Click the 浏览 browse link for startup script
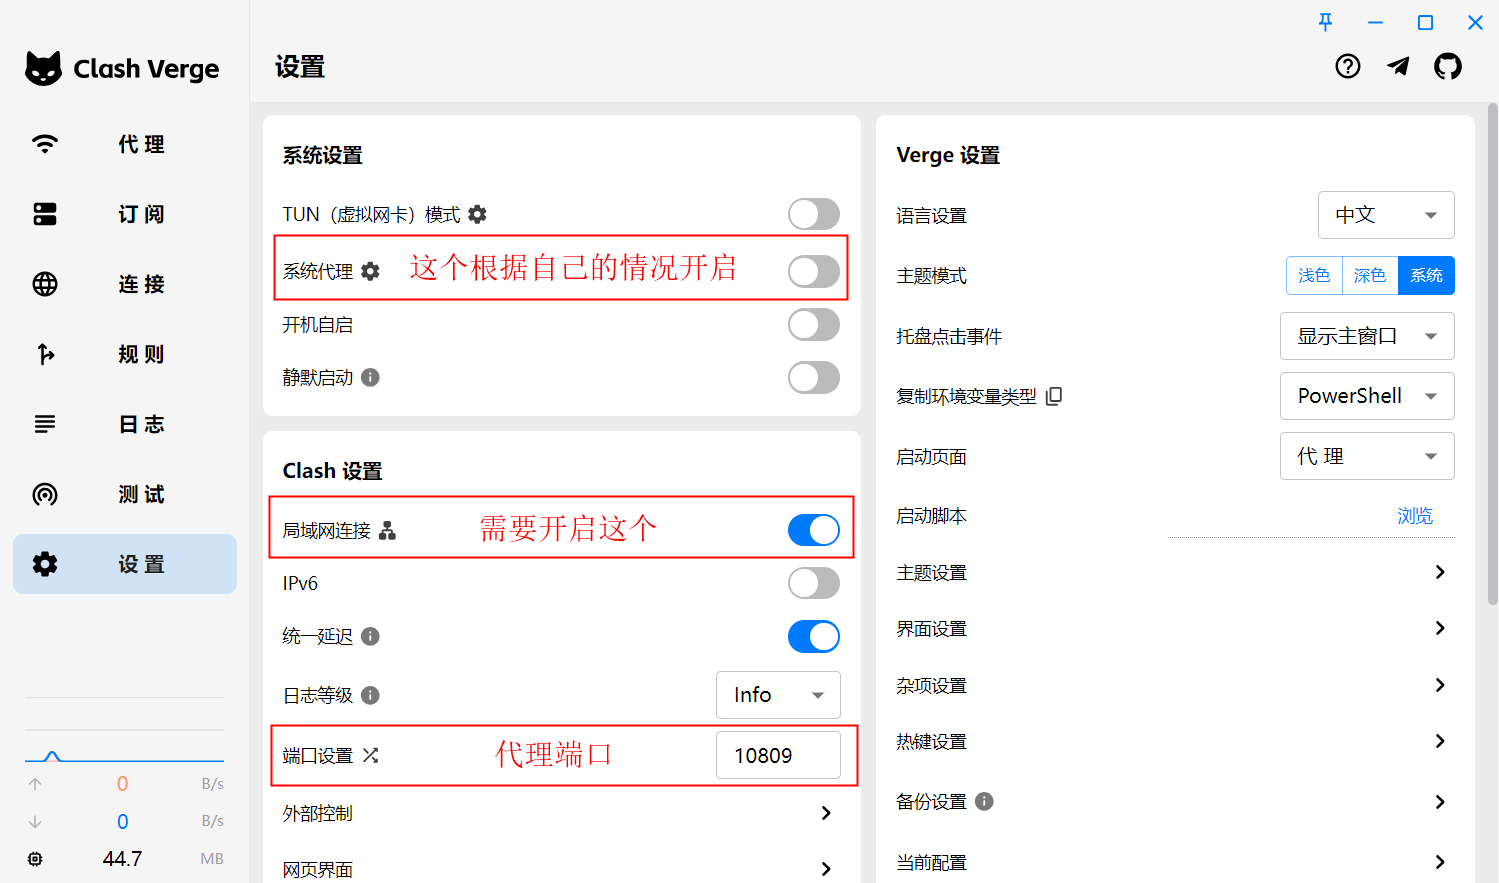 (1414, 516)
